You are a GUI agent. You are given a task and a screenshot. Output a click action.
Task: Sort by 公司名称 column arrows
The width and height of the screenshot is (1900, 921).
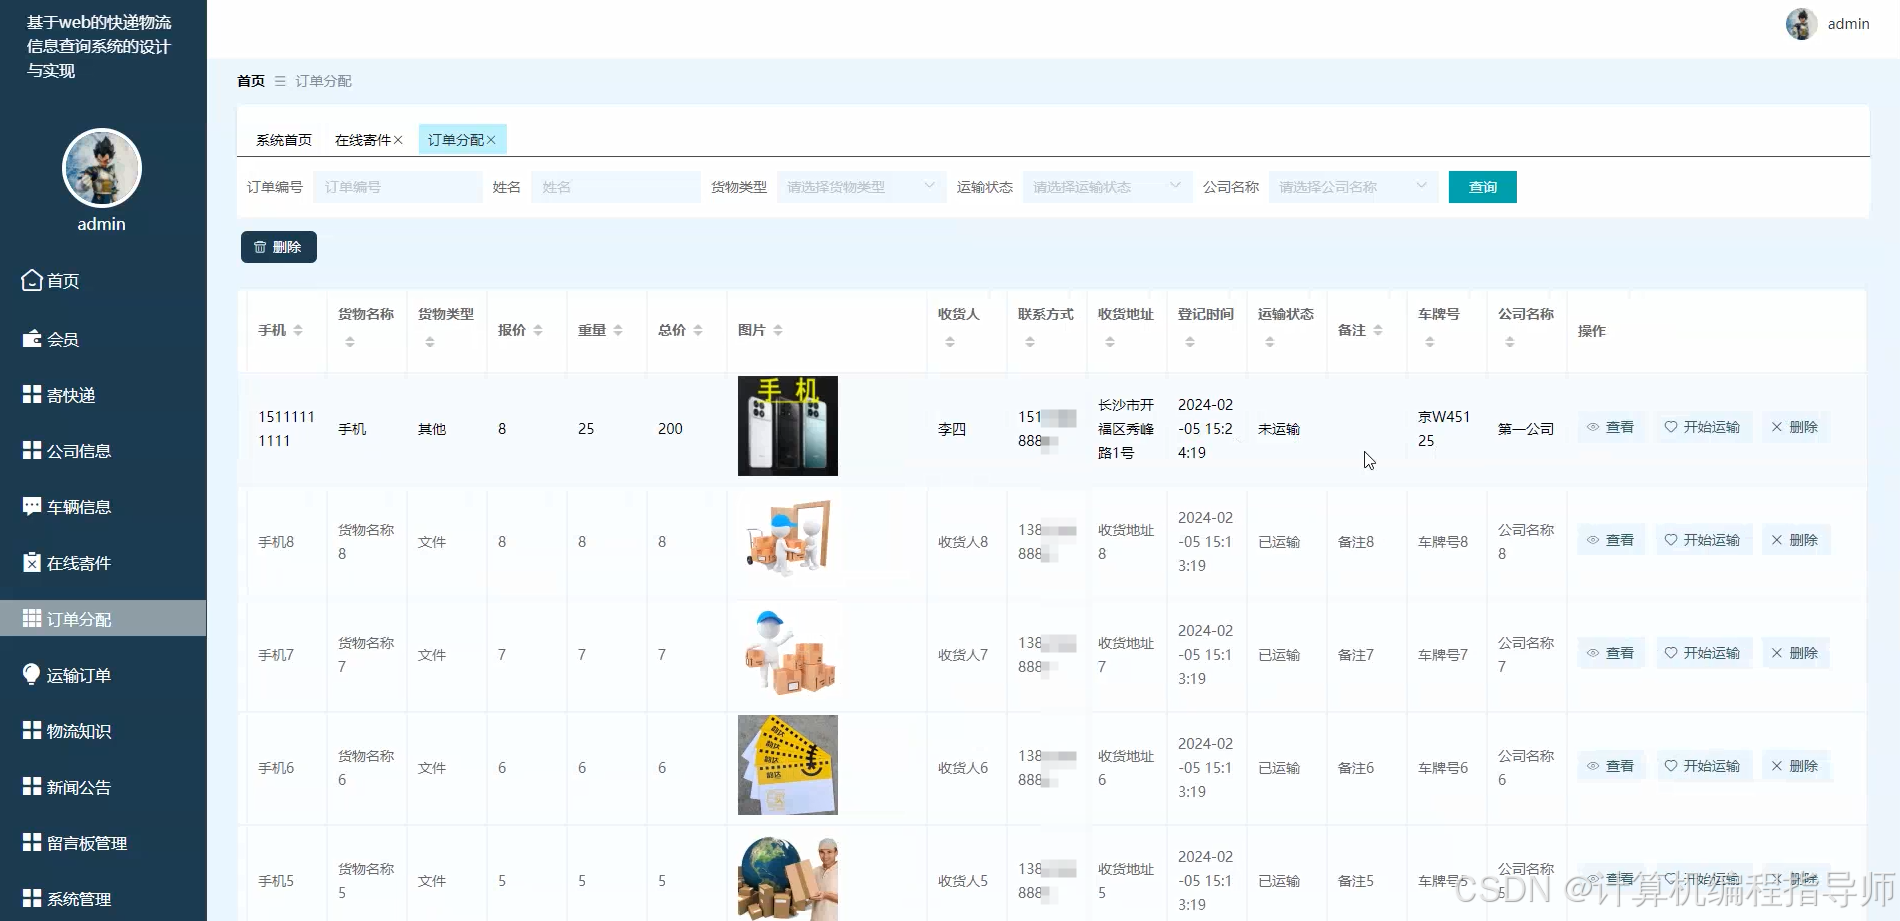tap(1510, 343)
